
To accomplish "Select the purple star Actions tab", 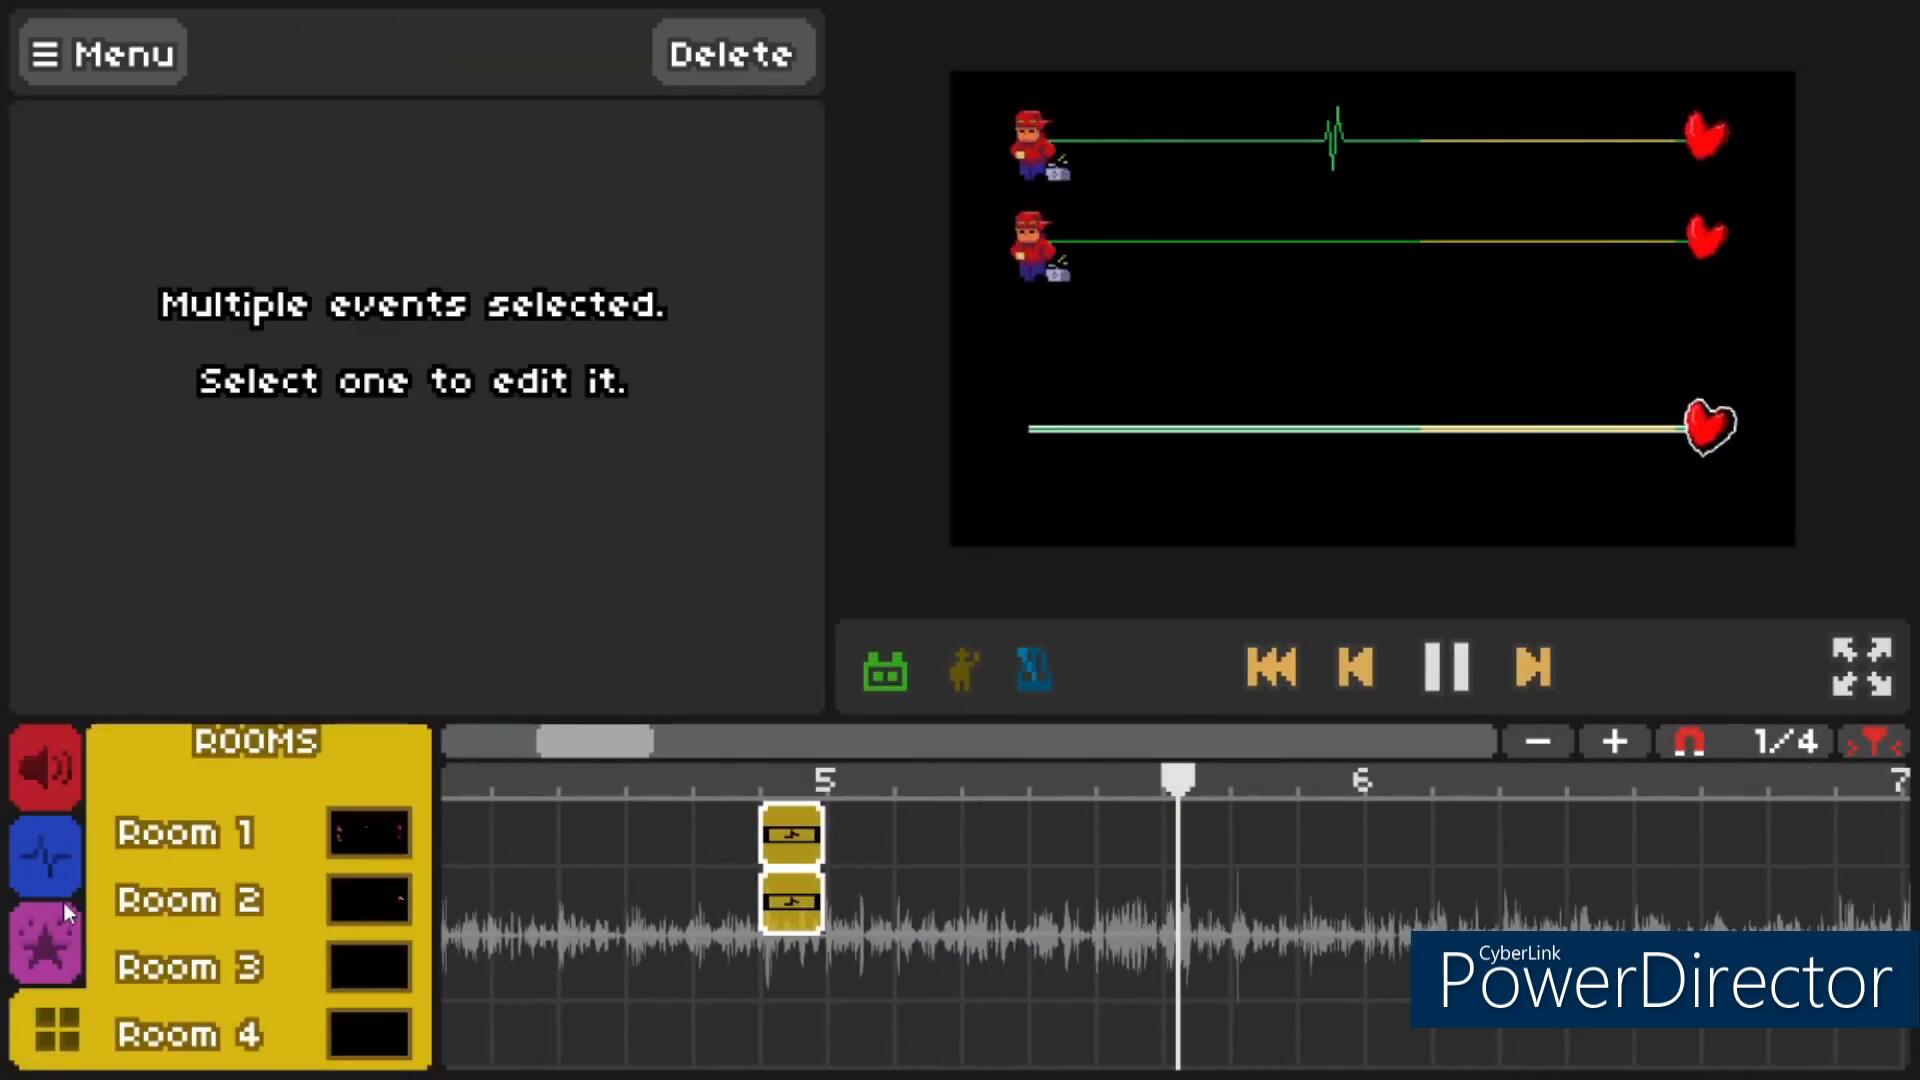I will (x=46, y=944).
